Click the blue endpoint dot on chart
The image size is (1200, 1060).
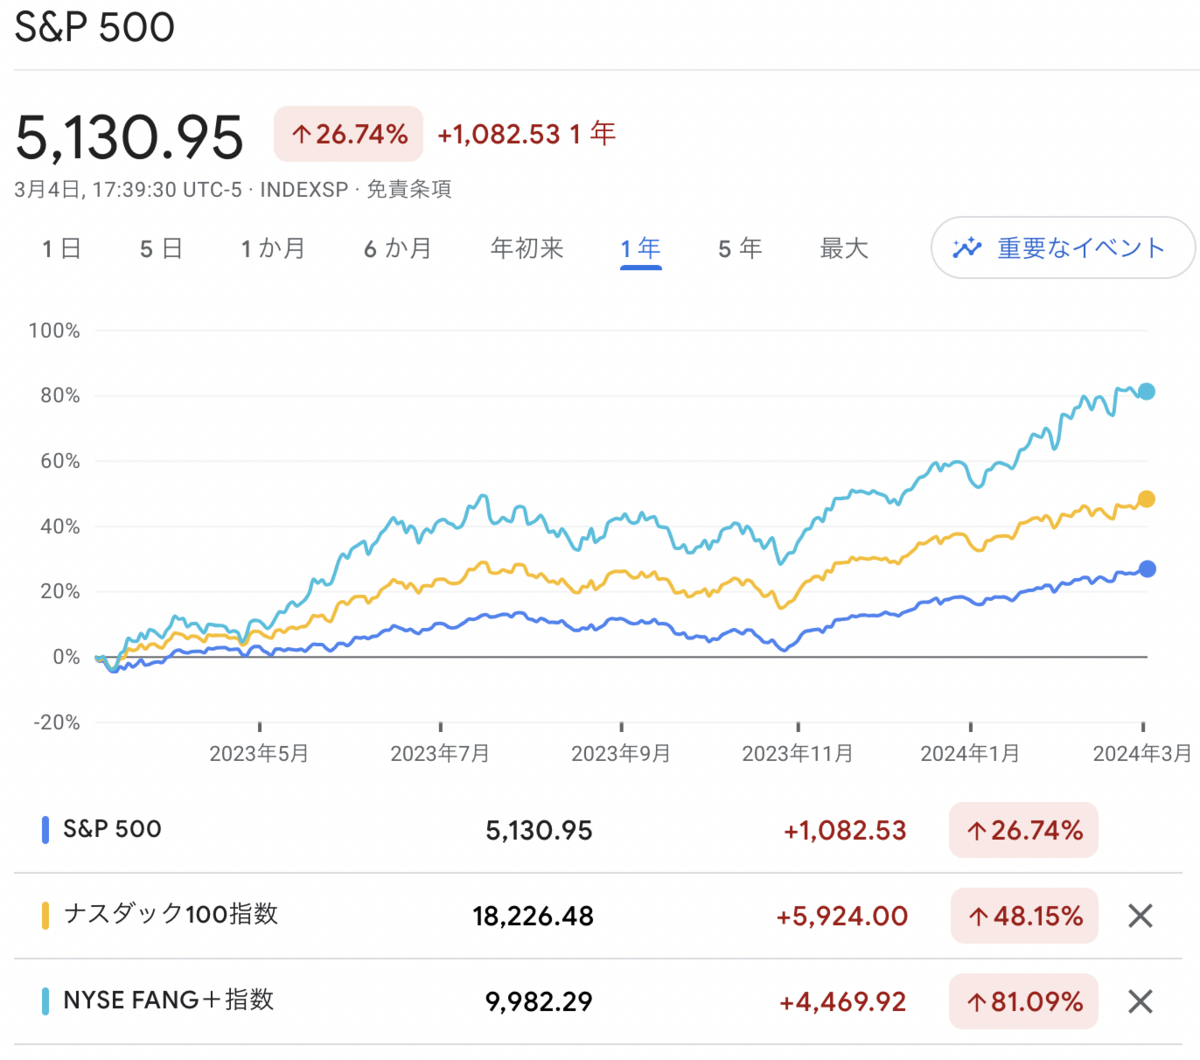coord(1147,569)
